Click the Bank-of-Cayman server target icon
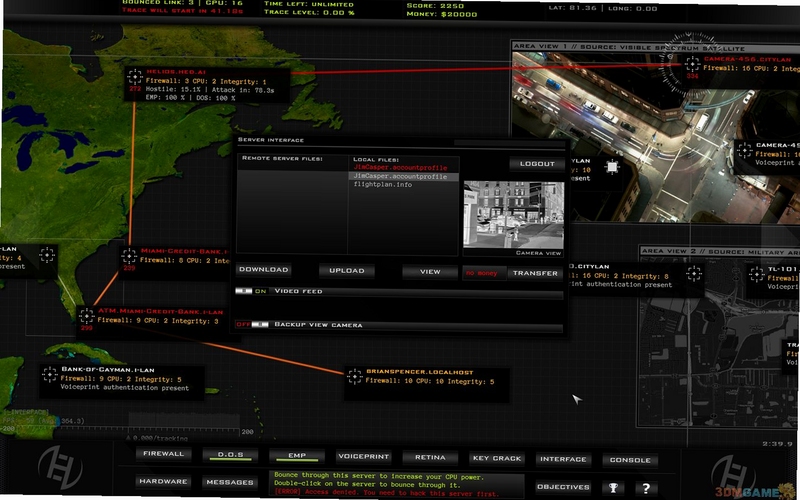Screen dimensions: 800x500 click(49, 374)
